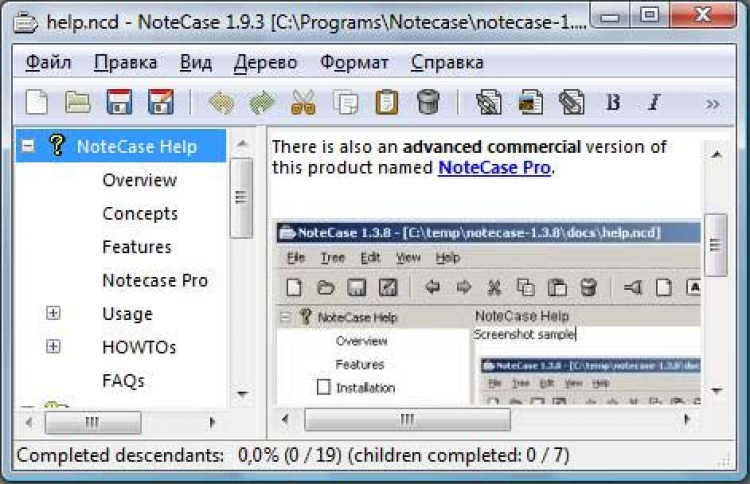
Task: Open the Справка menu
Action: pyautogui.click(x=447, y=63)
